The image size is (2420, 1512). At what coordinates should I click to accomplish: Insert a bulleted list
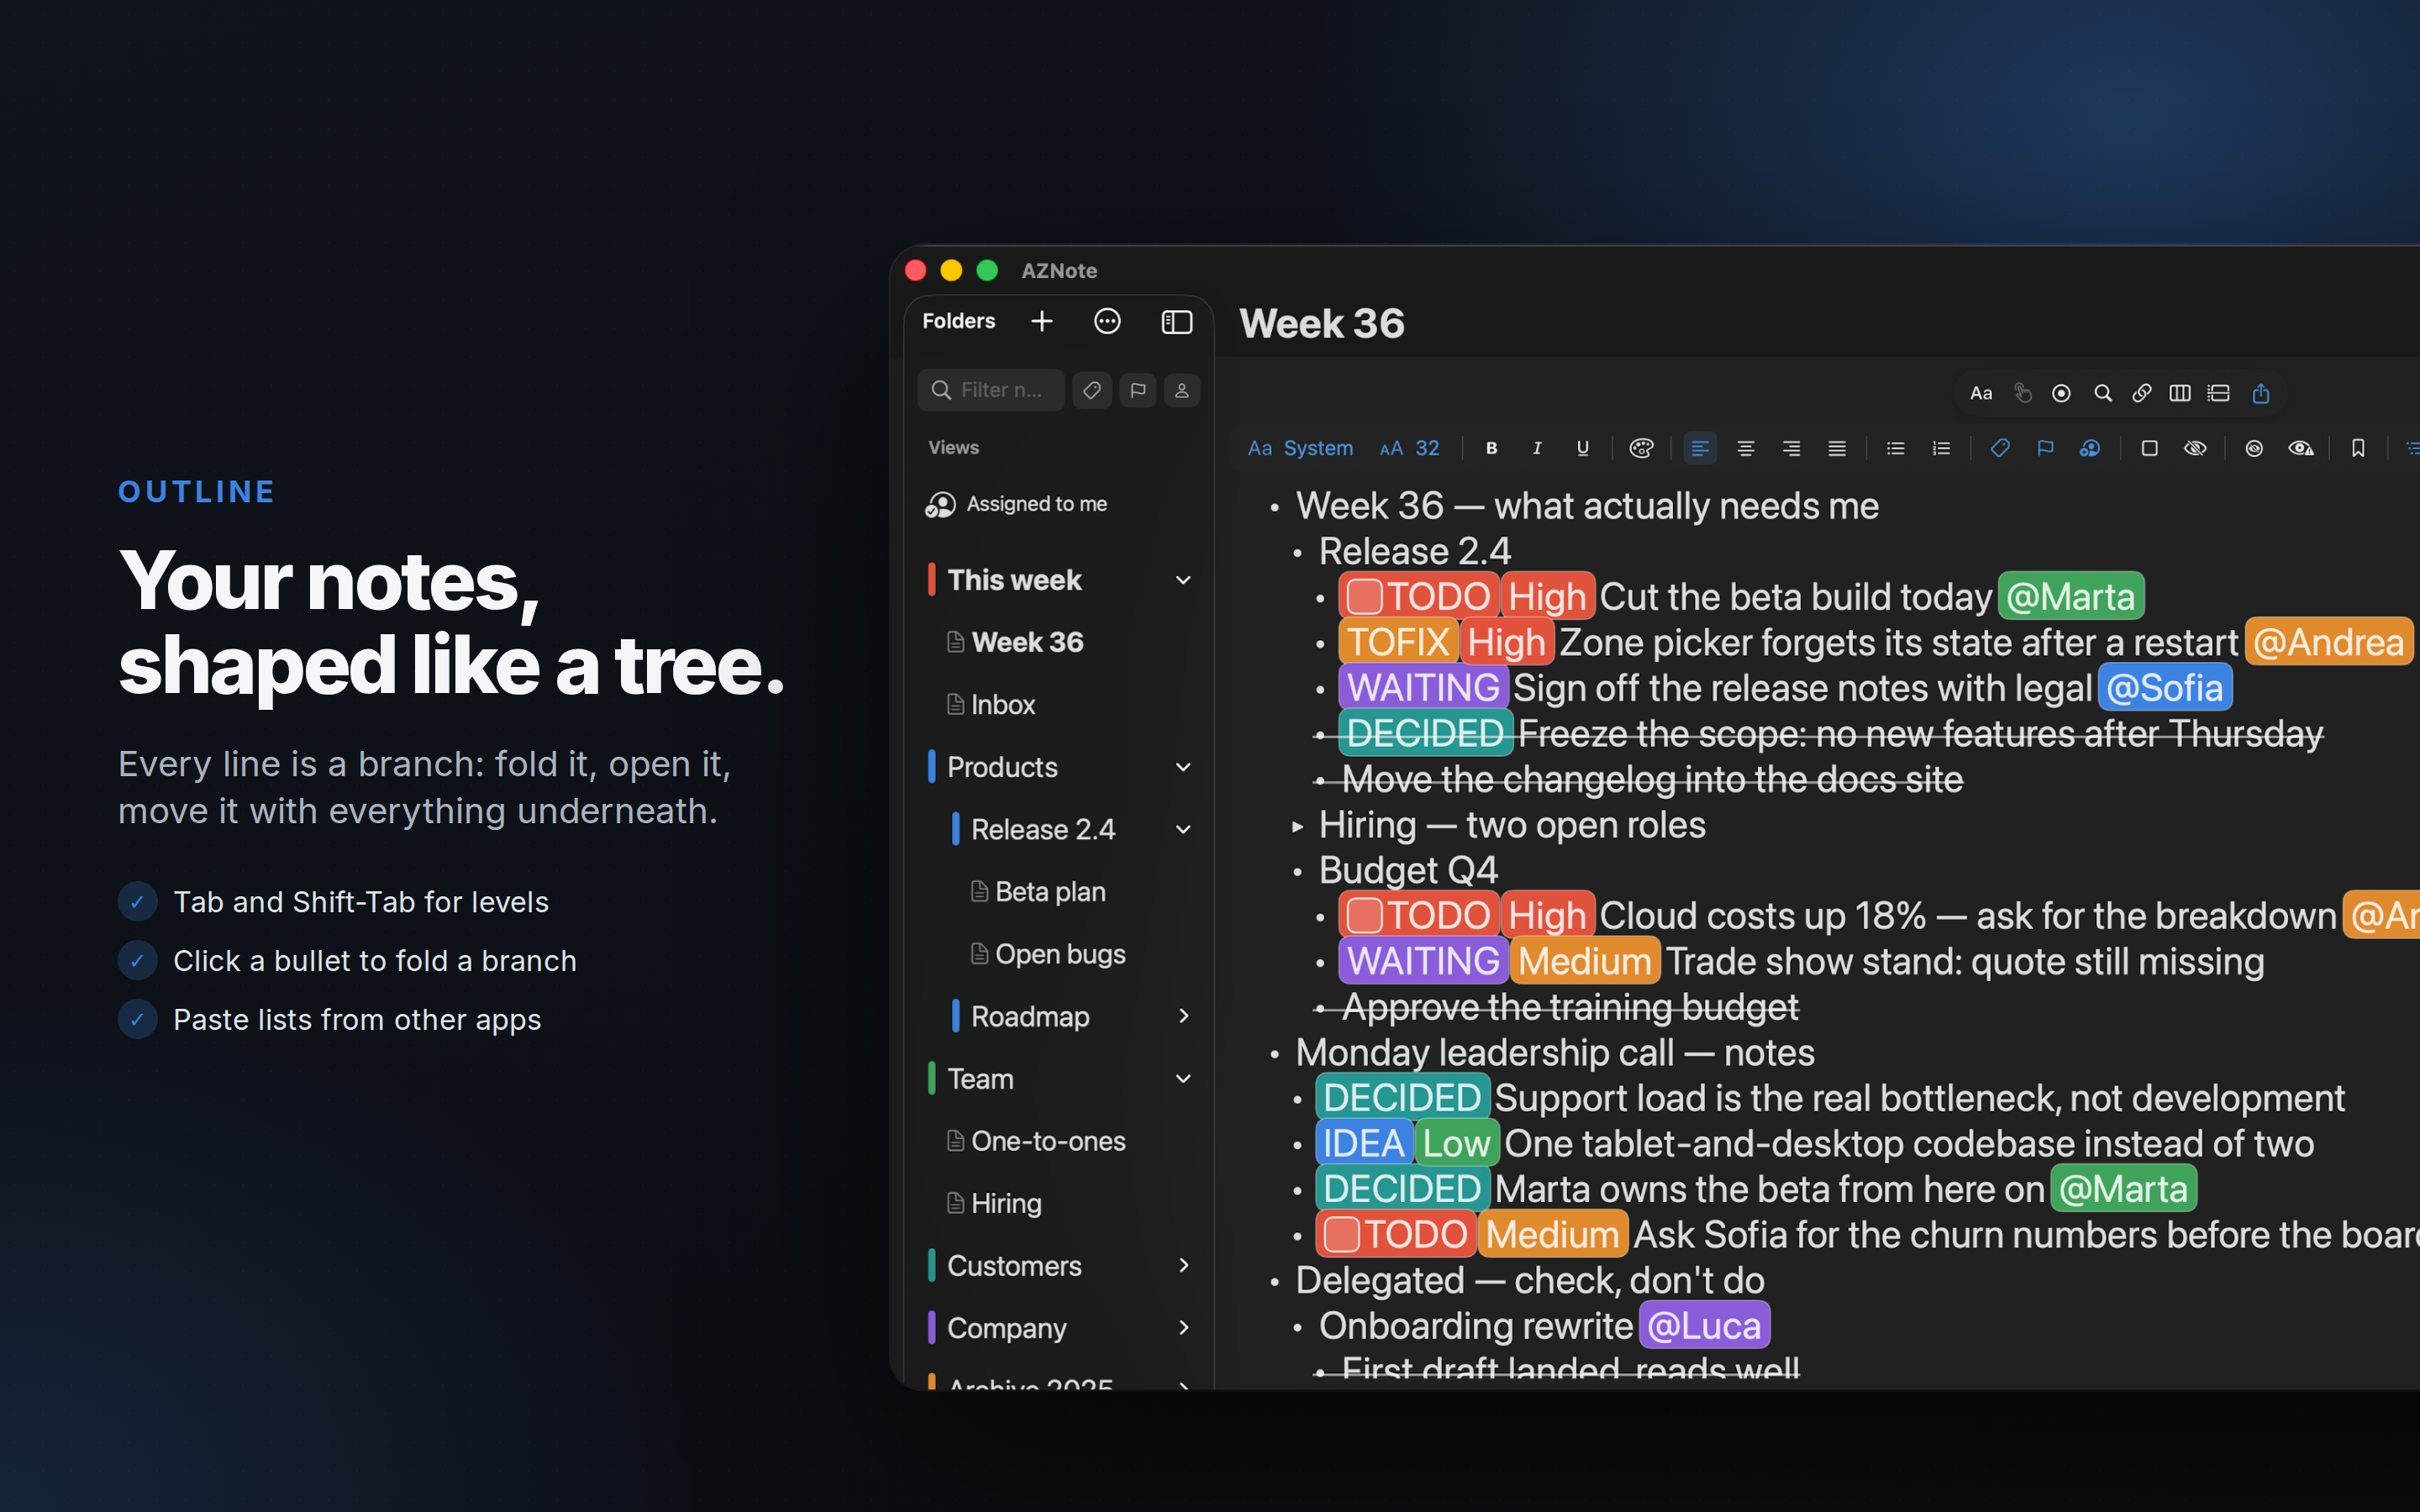click(x=1895, y=448)
